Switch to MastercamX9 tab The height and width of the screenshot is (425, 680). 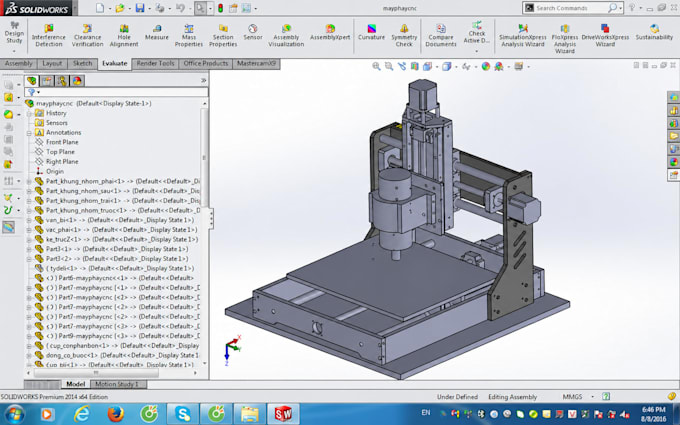click(256, 63)
